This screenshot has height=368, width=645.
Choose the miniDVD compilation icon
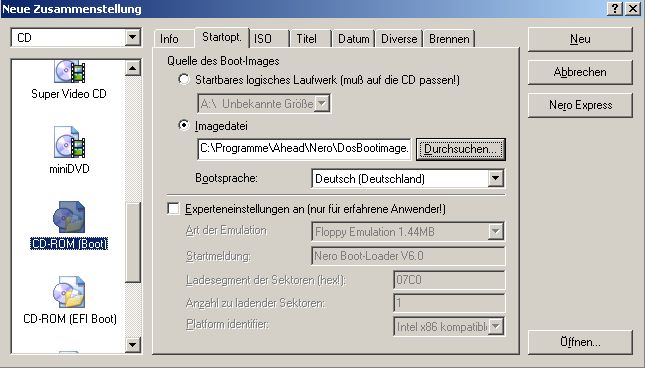69,142
